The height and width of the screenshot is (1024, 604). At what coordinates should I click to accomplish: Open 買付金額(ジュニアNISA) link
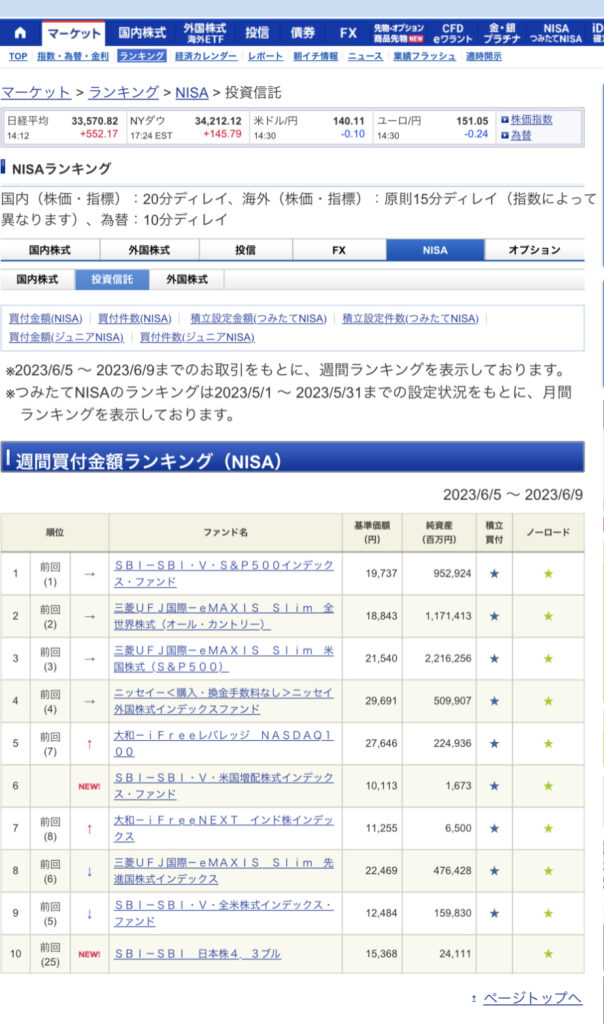[x=66, y=338]
